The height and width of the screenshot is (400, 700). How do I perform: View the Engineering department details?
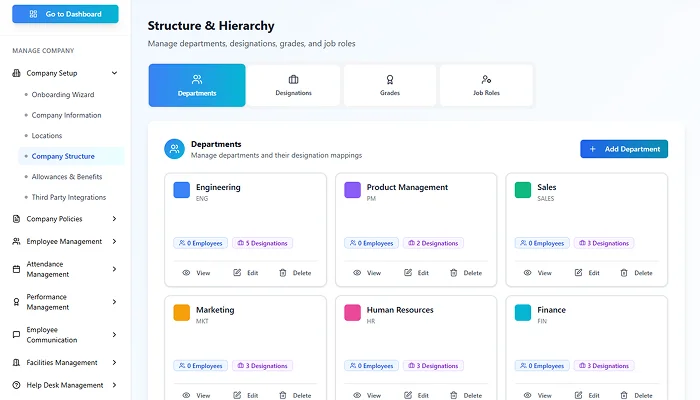click(196, 273)
